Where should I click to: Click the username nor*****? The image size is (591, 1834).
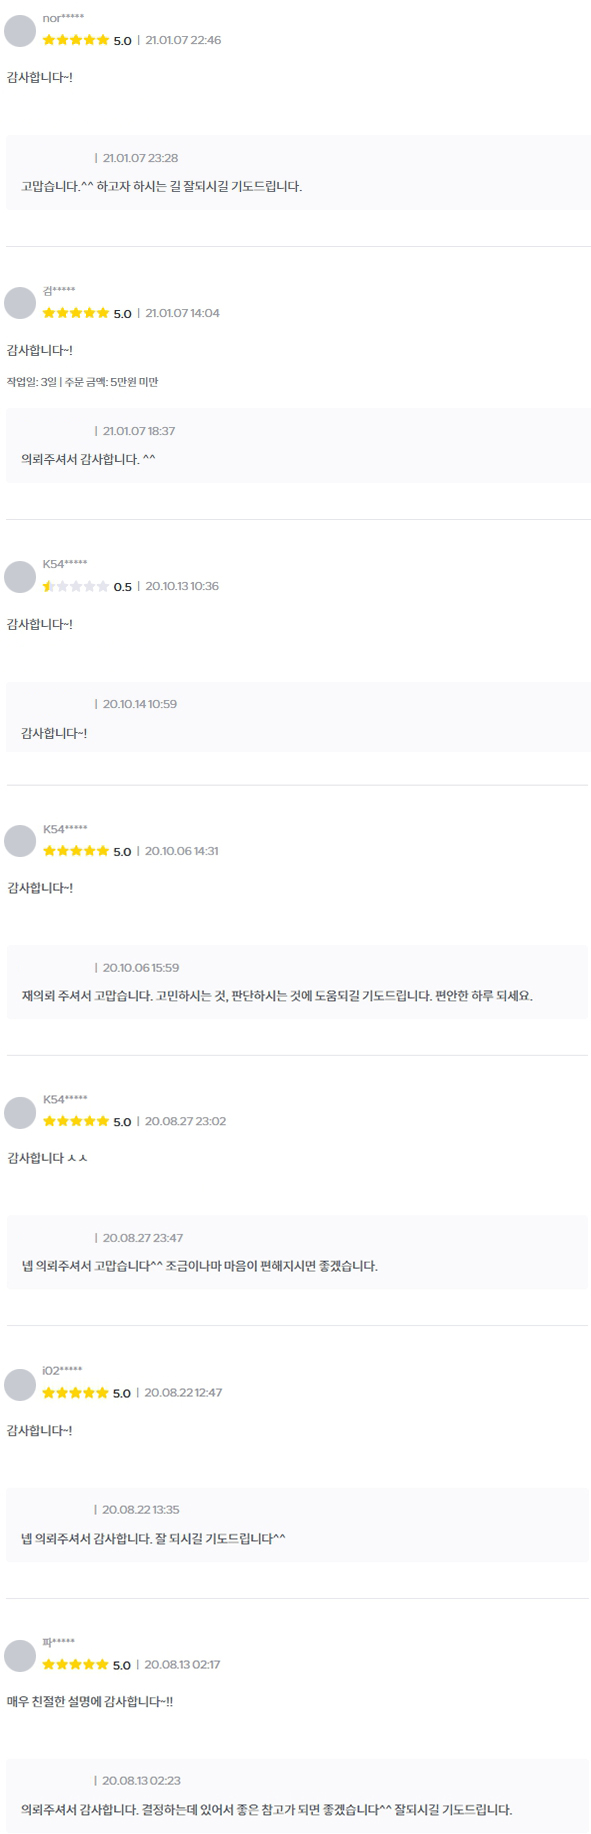63,18
